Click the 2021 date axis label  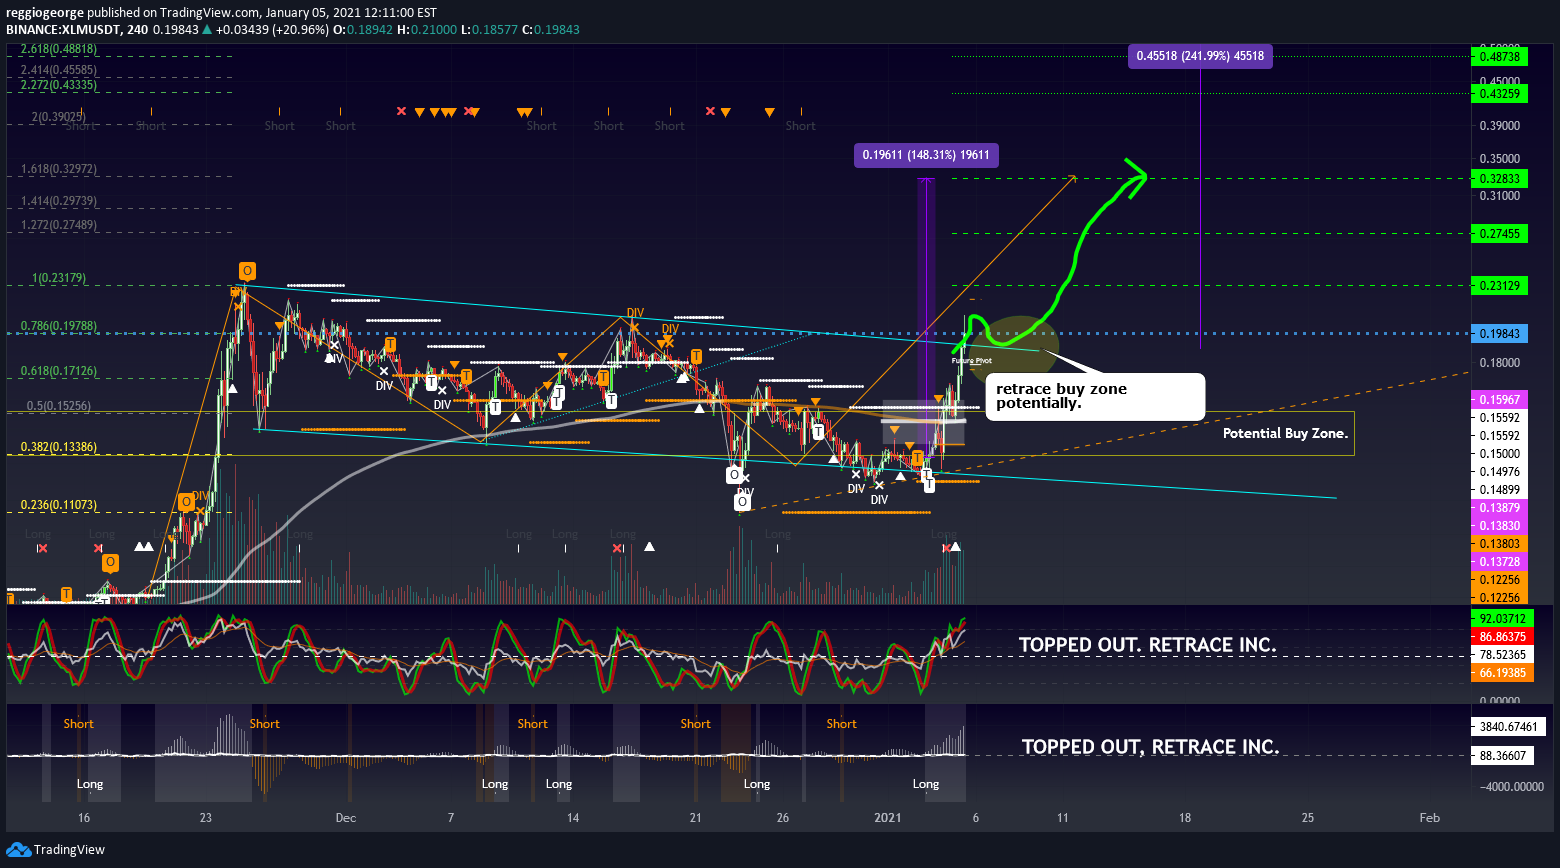888,818
